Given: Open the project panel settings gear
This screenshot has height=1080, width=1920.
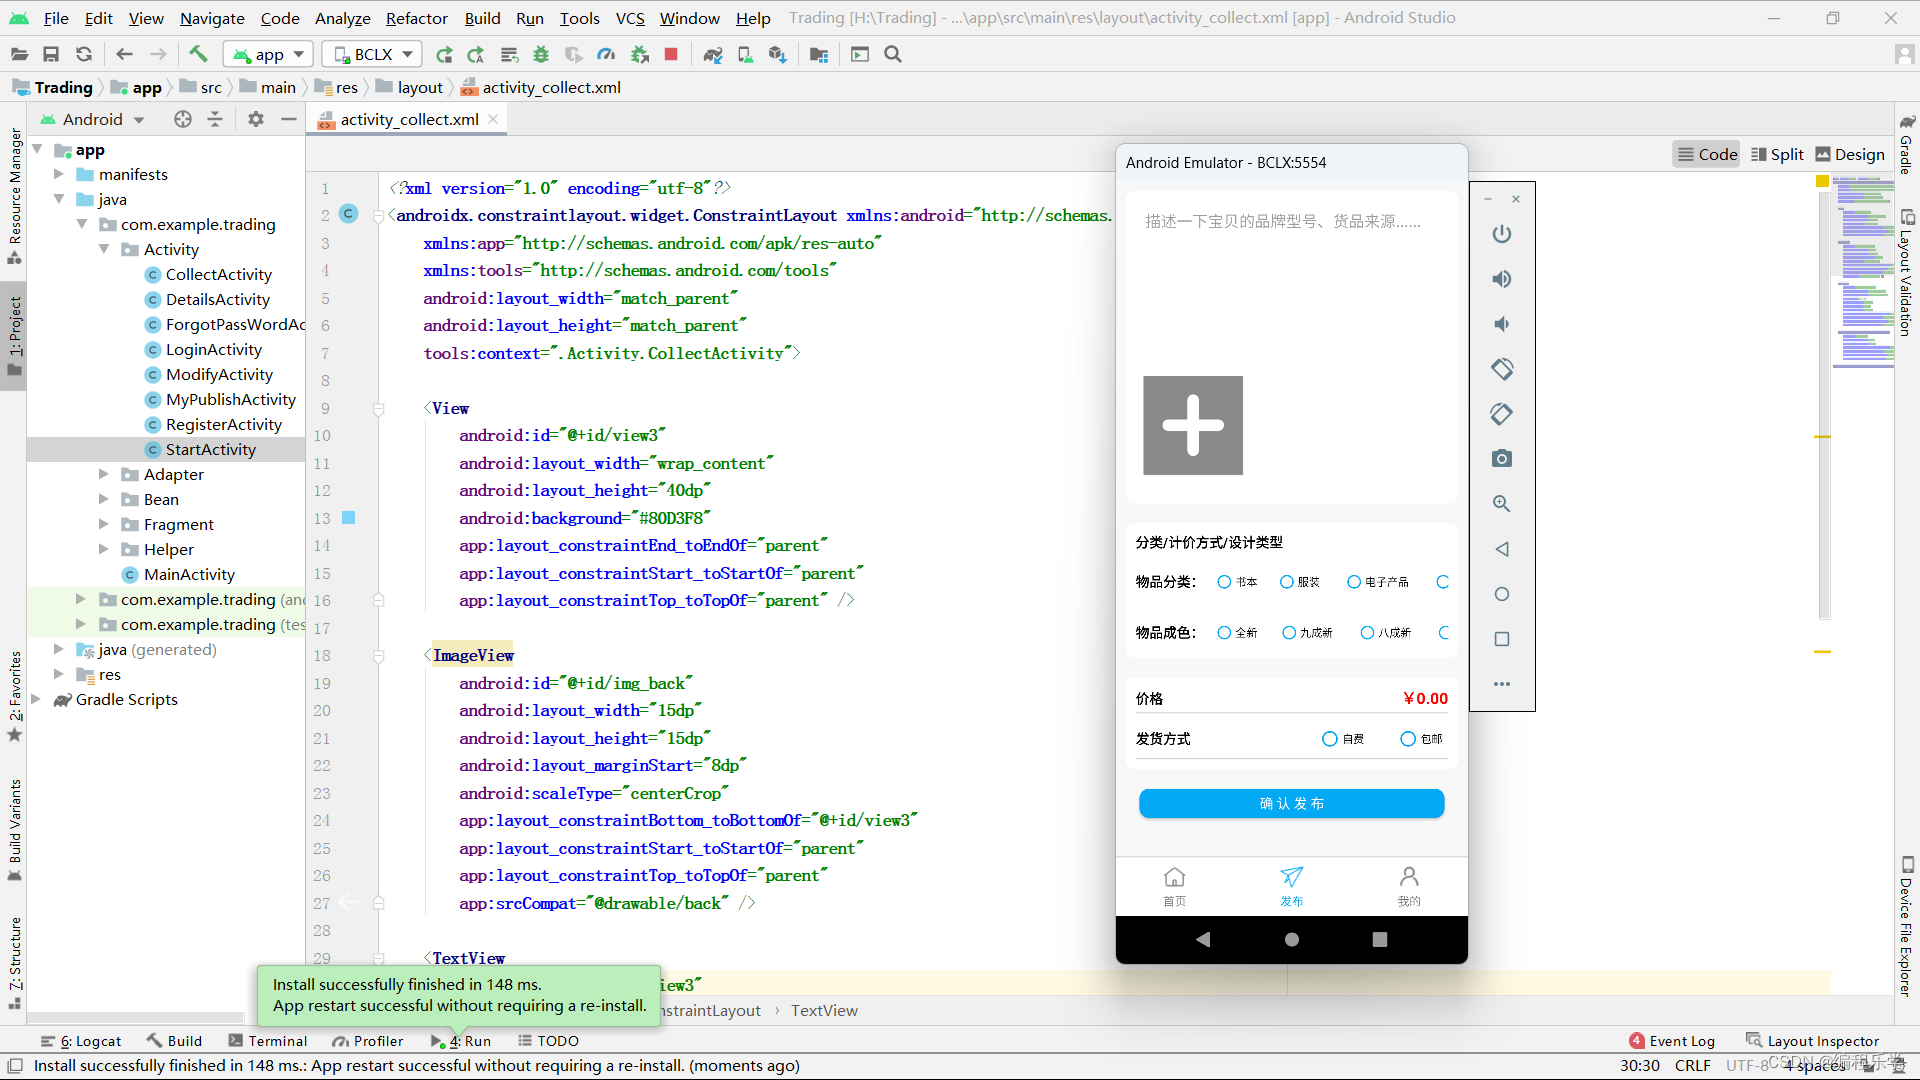Looking at the screenshot, I should pyautogui.click(x=256, y=119).
